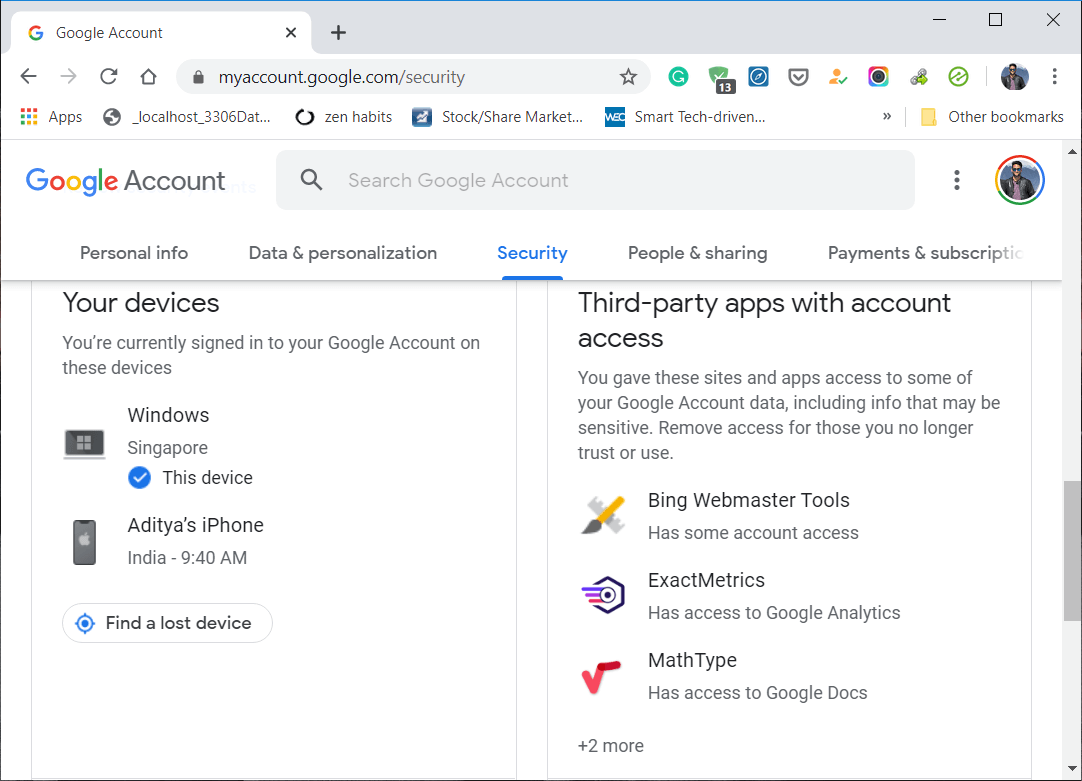This screenshot has width=1082, height=781.
Task: Reload the page via the refresh icon
Action: coord(108,76)
